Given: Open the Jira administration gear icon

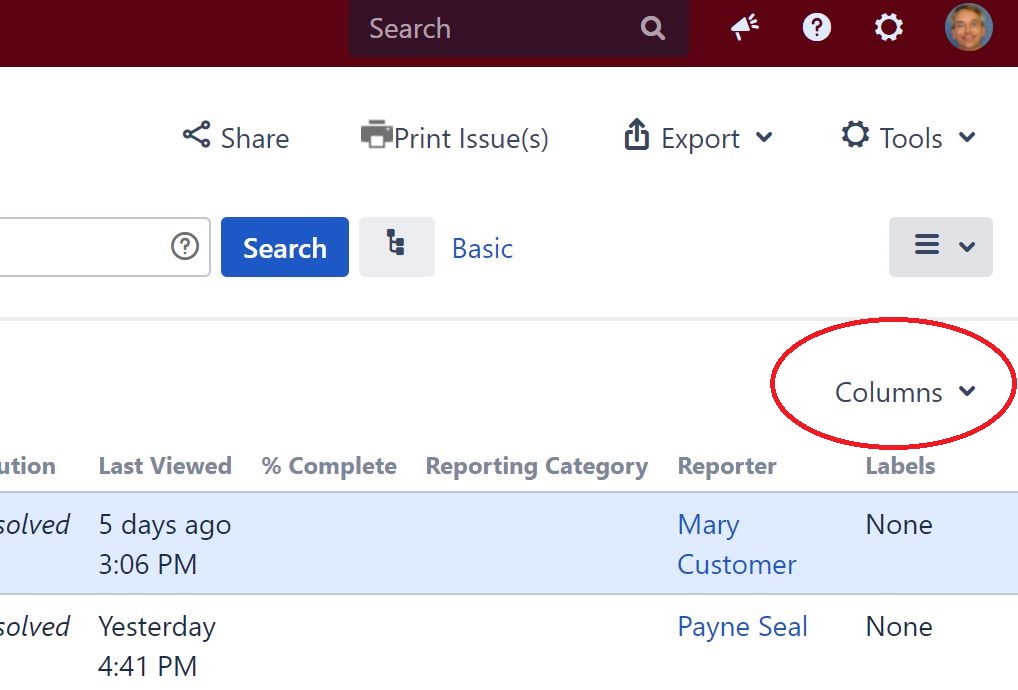Looking at the screenshot, I should (888, 27).
